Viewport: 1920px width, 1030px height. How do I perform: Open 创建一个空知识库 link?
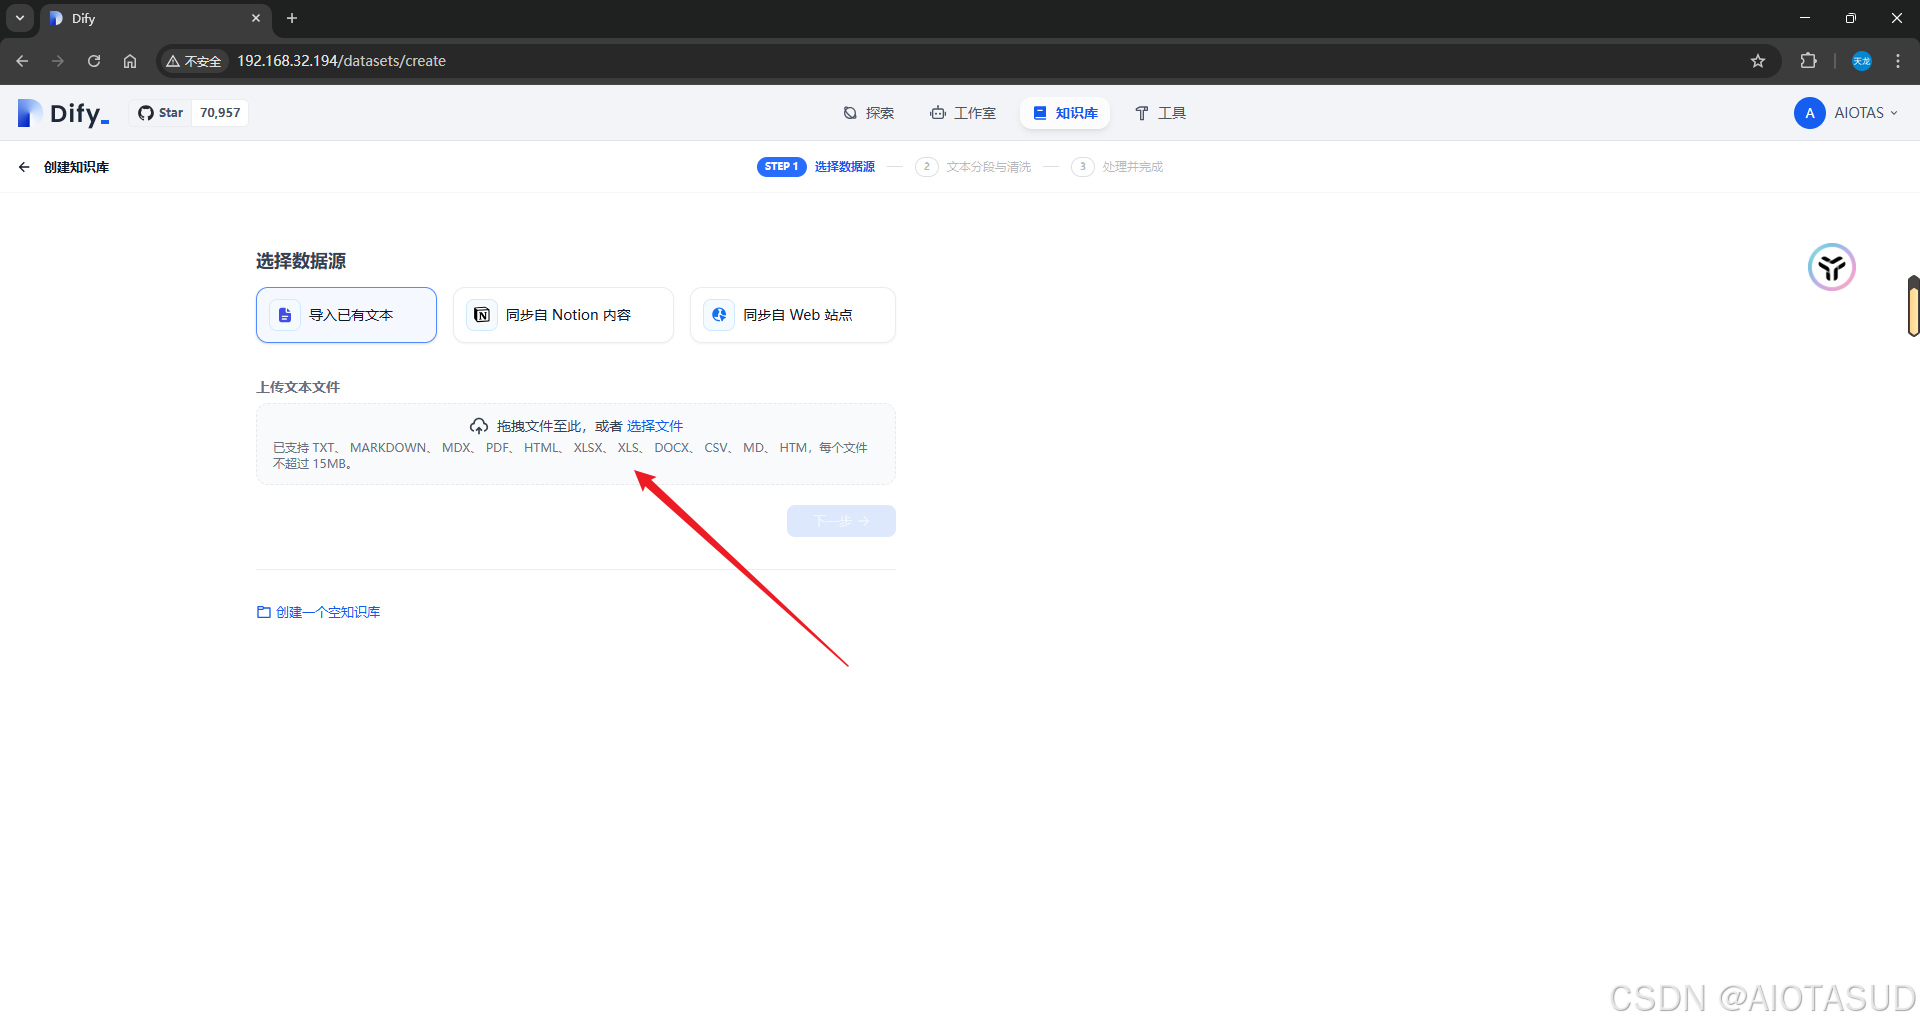pos(318,611)
